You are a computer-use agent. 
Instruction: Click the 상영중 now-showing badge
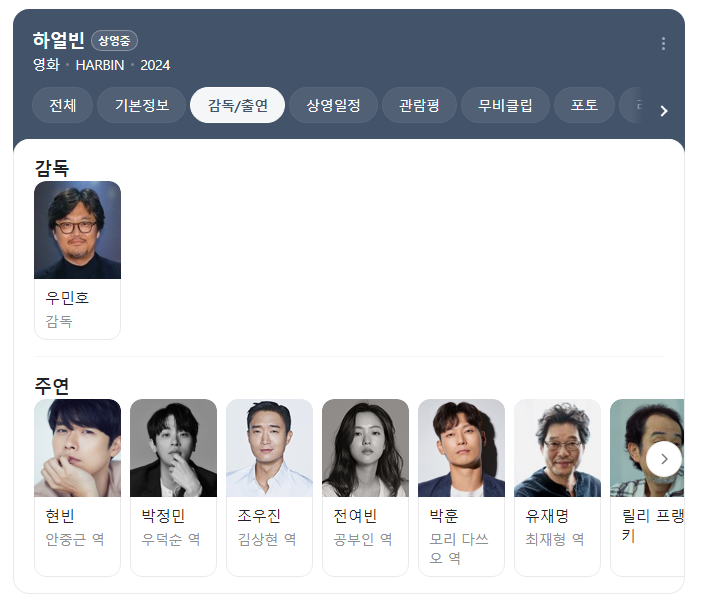(x=114, y=41)
